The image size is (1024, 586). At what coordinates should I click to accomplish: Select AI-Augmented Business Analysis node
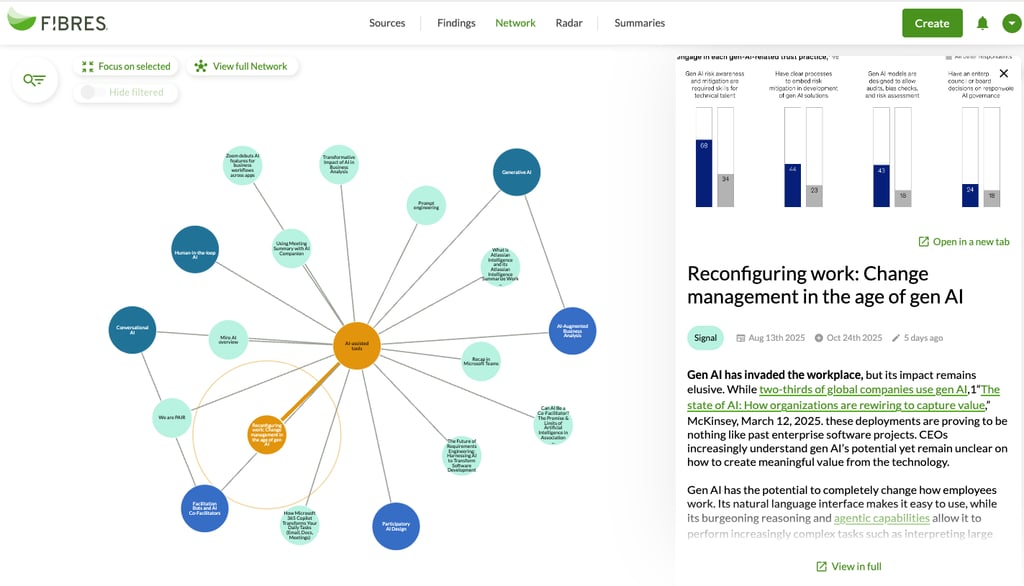[x=572, y=331]
